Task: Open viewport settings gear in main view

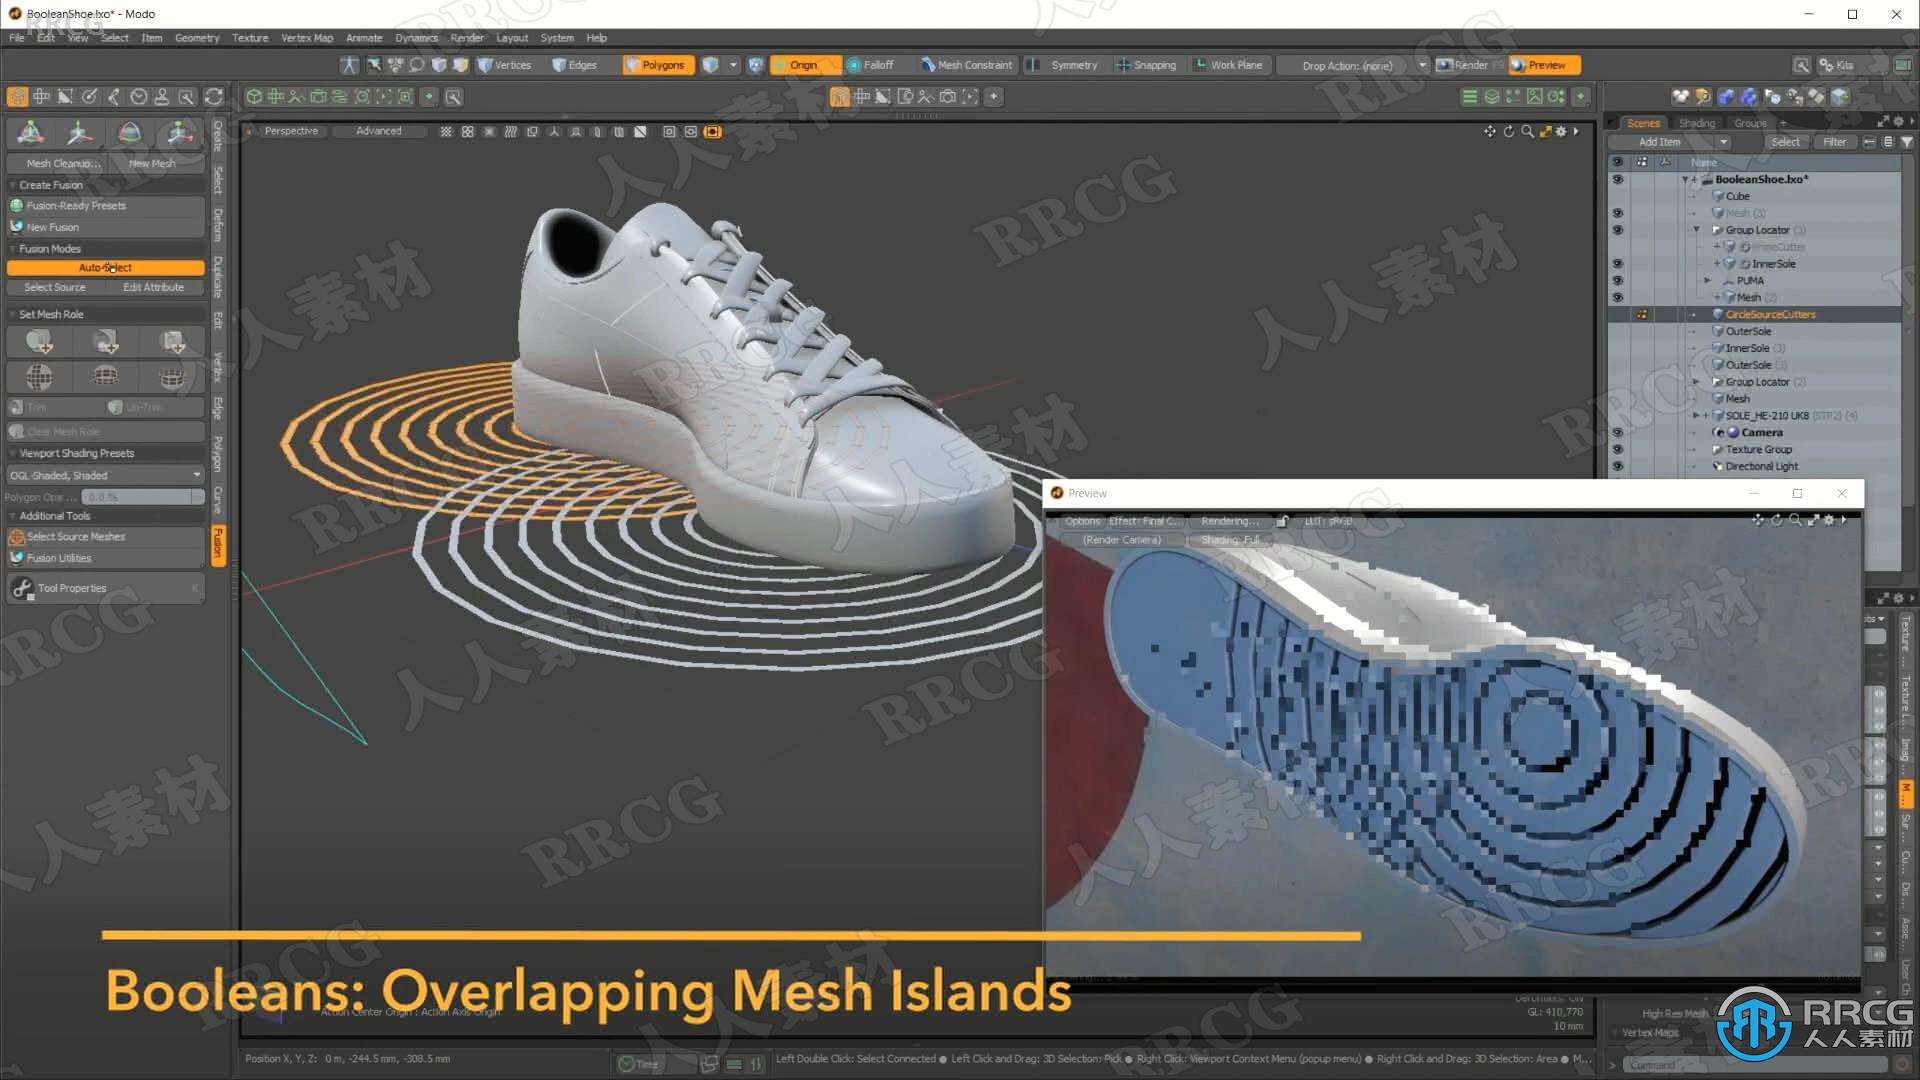Action: pos(1561,131)
